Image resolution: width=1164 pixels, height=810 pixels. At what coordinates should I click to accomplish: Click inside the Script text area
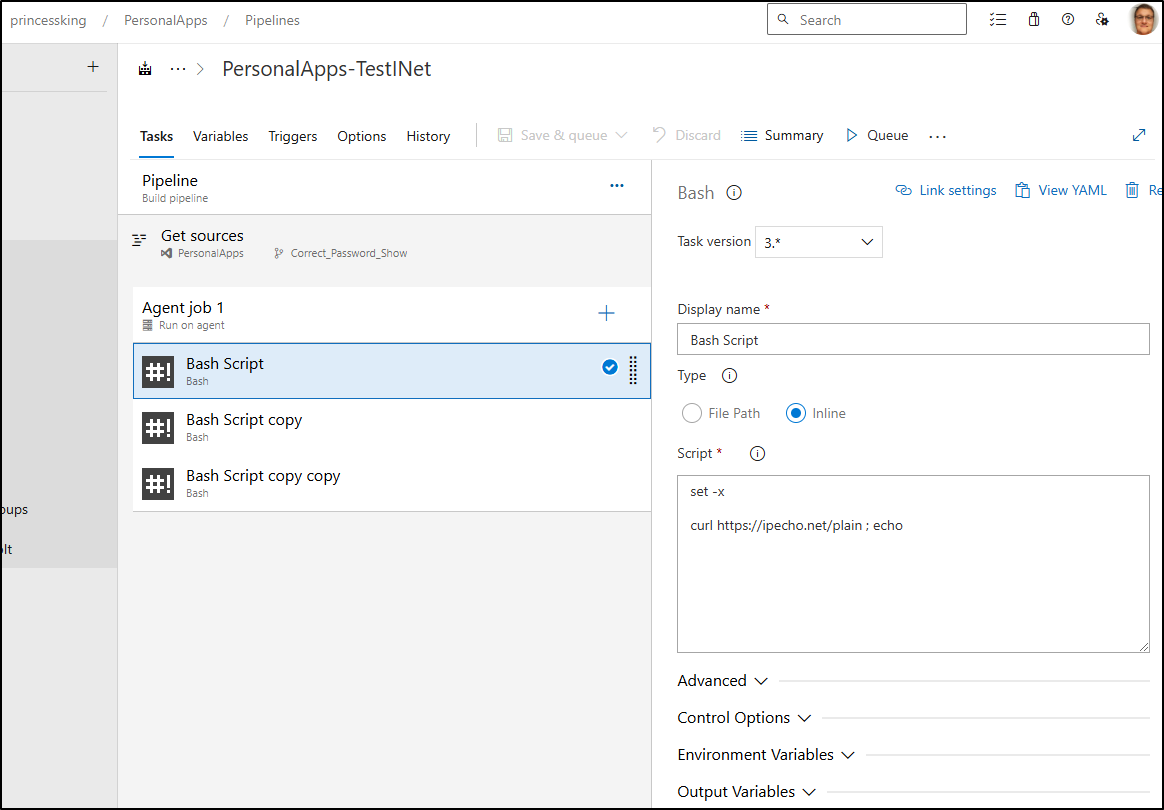(913, 564)
